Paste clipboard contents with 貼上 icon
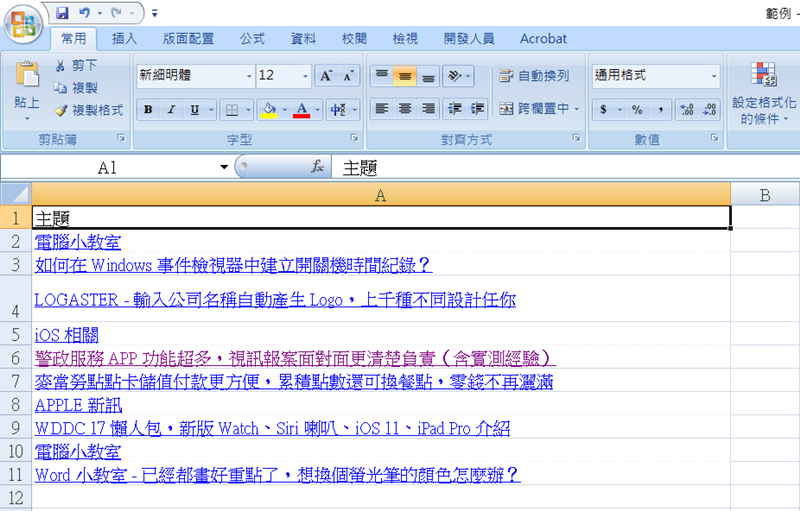 tap(27, 74)
